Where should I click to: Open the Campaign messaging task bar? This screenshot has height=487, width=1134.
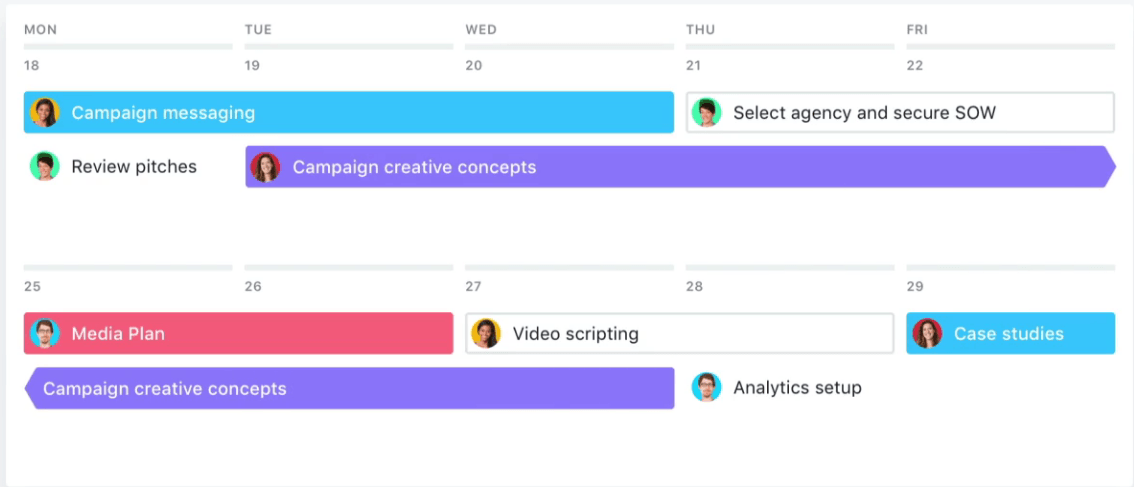point(349,112)
